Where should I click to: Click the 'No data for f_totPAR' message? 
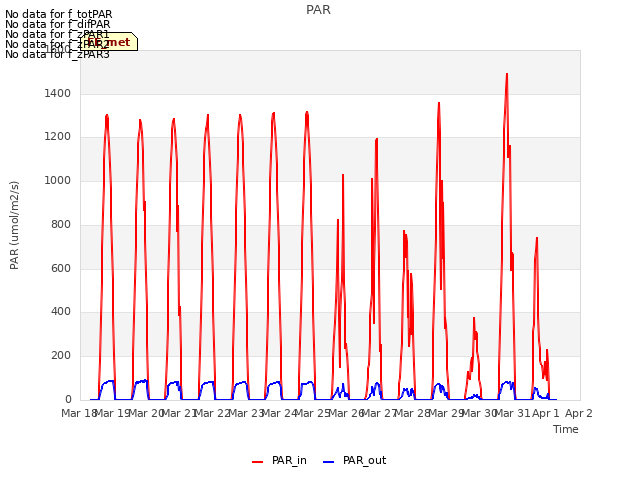pos(59,14)
